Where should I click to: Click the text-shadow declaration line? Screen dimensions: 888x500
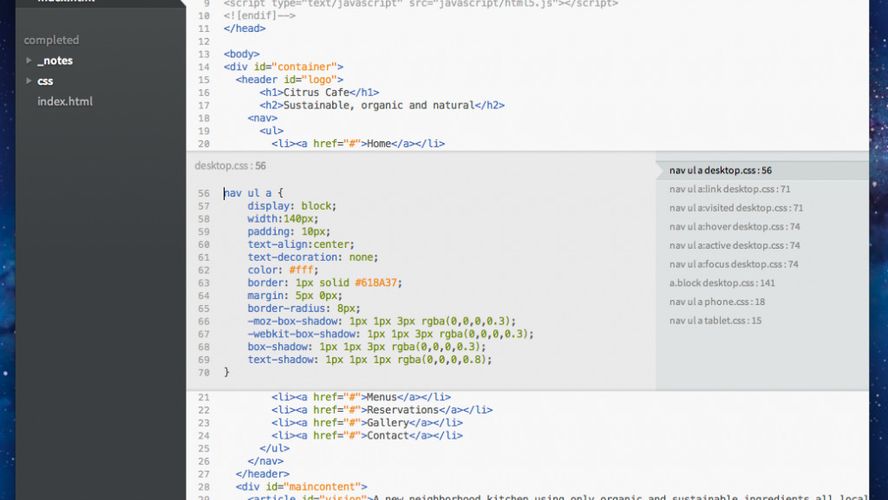370,360
